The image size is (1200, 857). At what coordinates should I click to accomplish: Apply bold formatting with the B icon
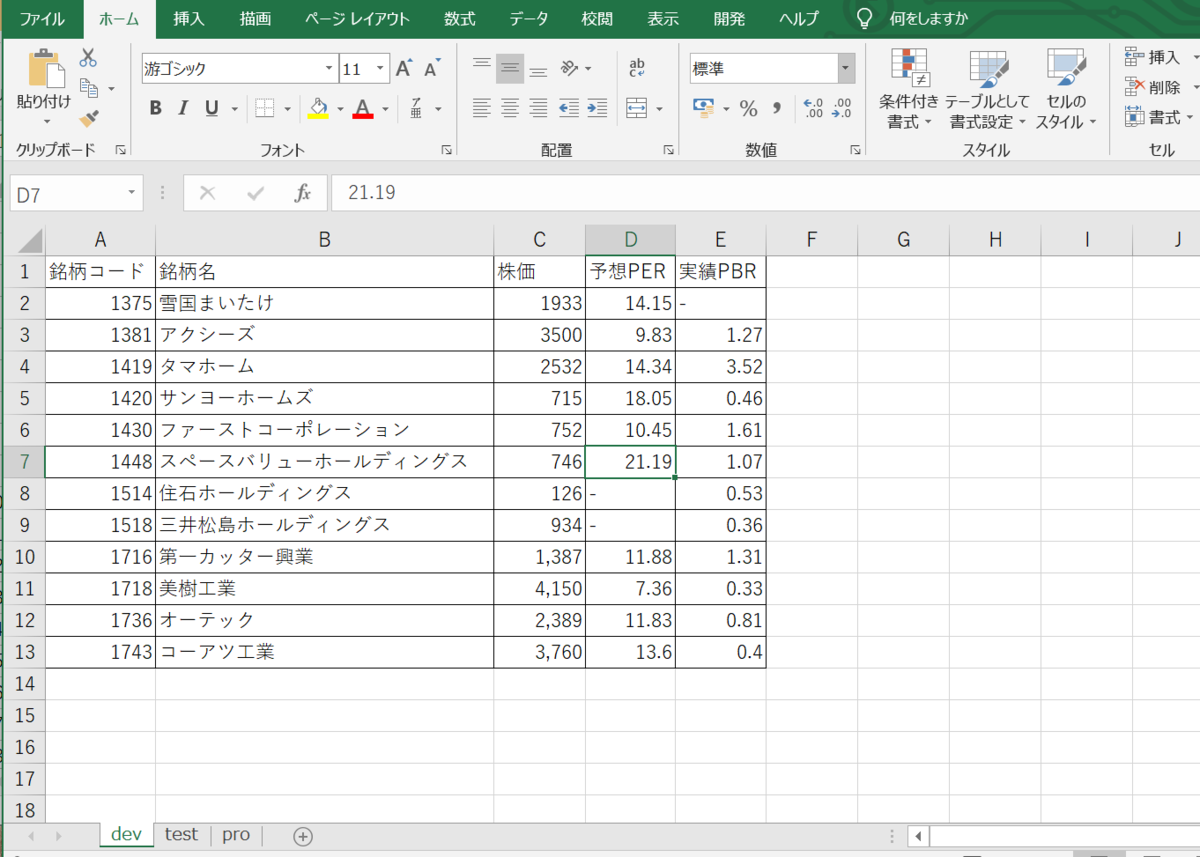click(155, 108)
